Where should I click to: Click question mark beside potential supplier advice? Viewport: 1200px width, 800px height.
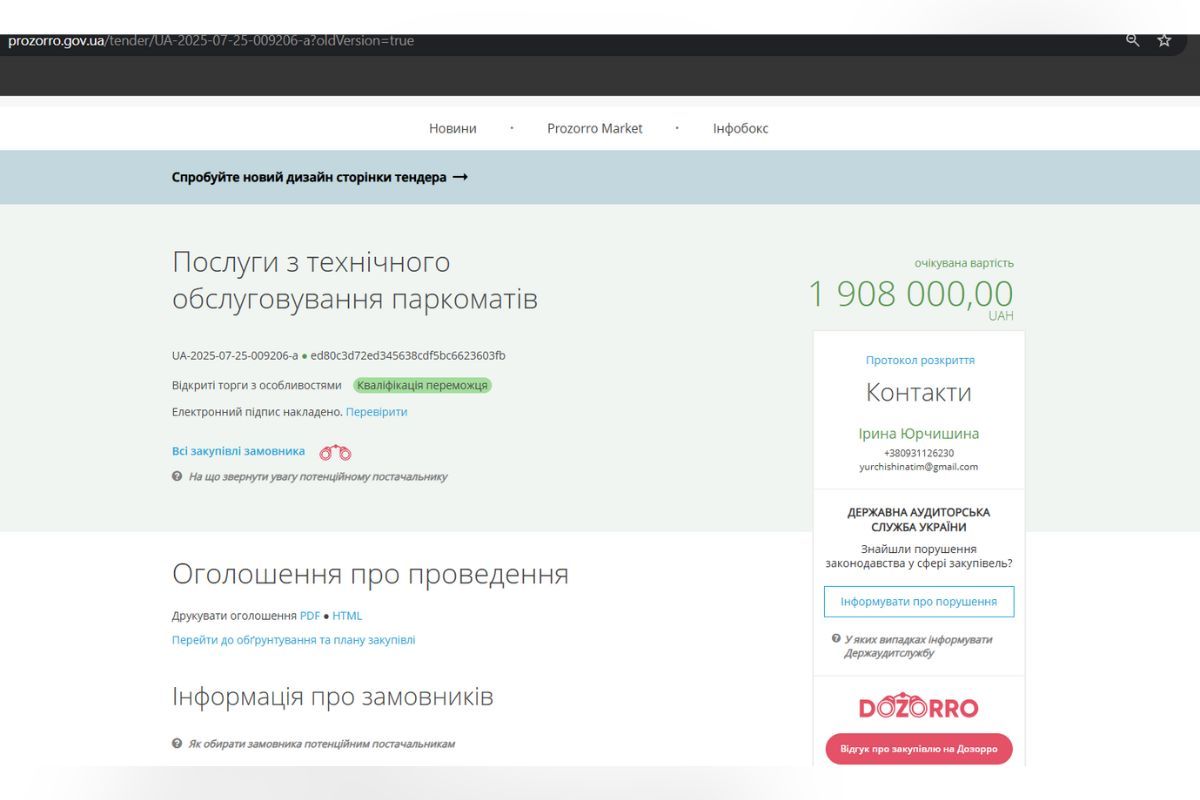[x=179, y=477]
